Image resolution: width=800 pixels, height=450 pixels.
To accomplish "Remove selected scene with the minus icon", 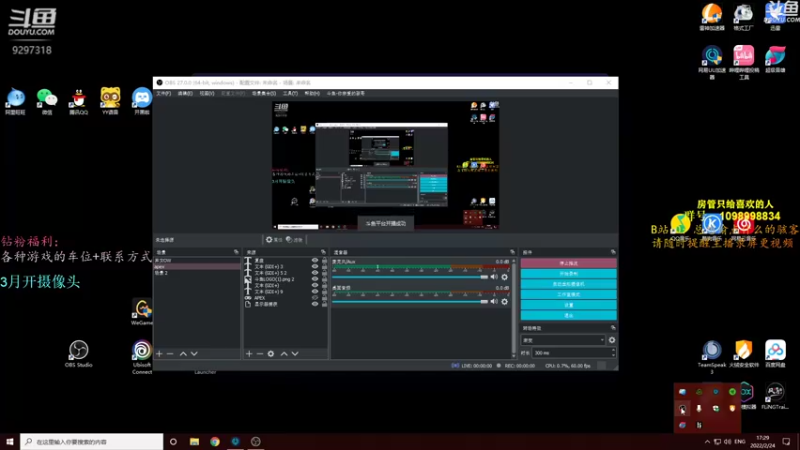I will (170, 354).
